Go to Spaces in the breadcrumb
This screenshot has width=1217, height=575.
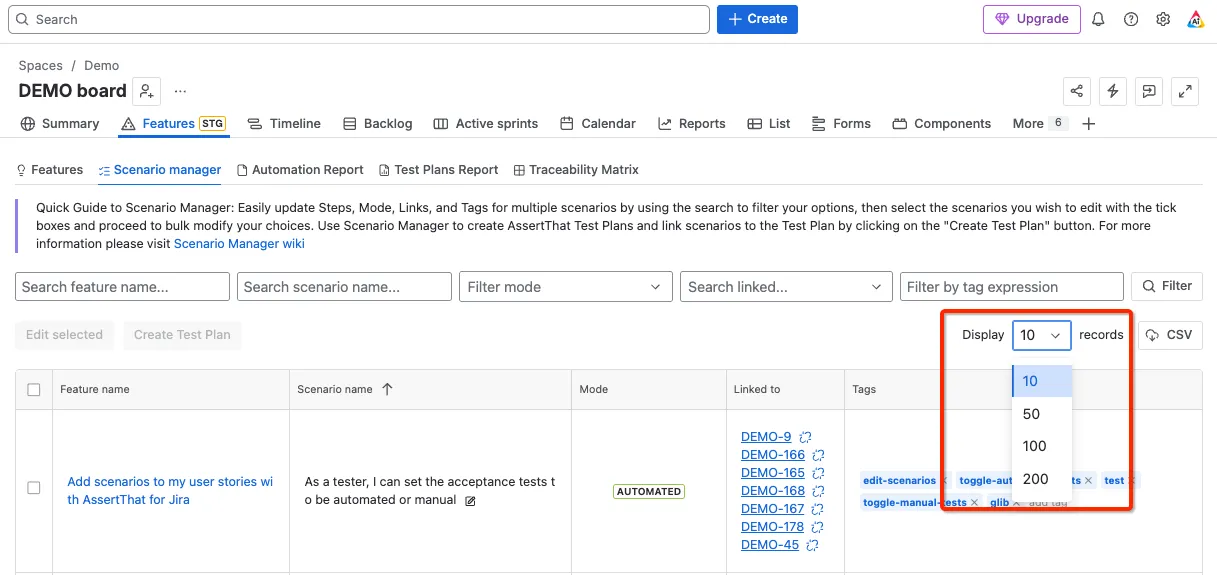[x=40, y=65]
